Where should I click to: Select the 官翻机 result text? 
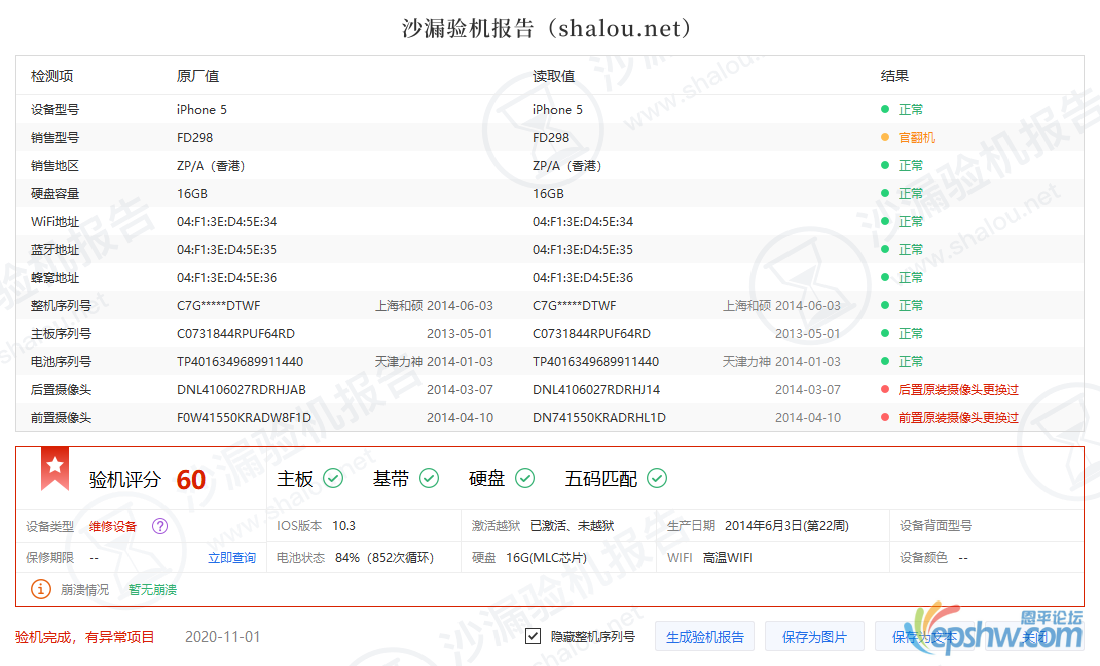[x=917, y=138]
